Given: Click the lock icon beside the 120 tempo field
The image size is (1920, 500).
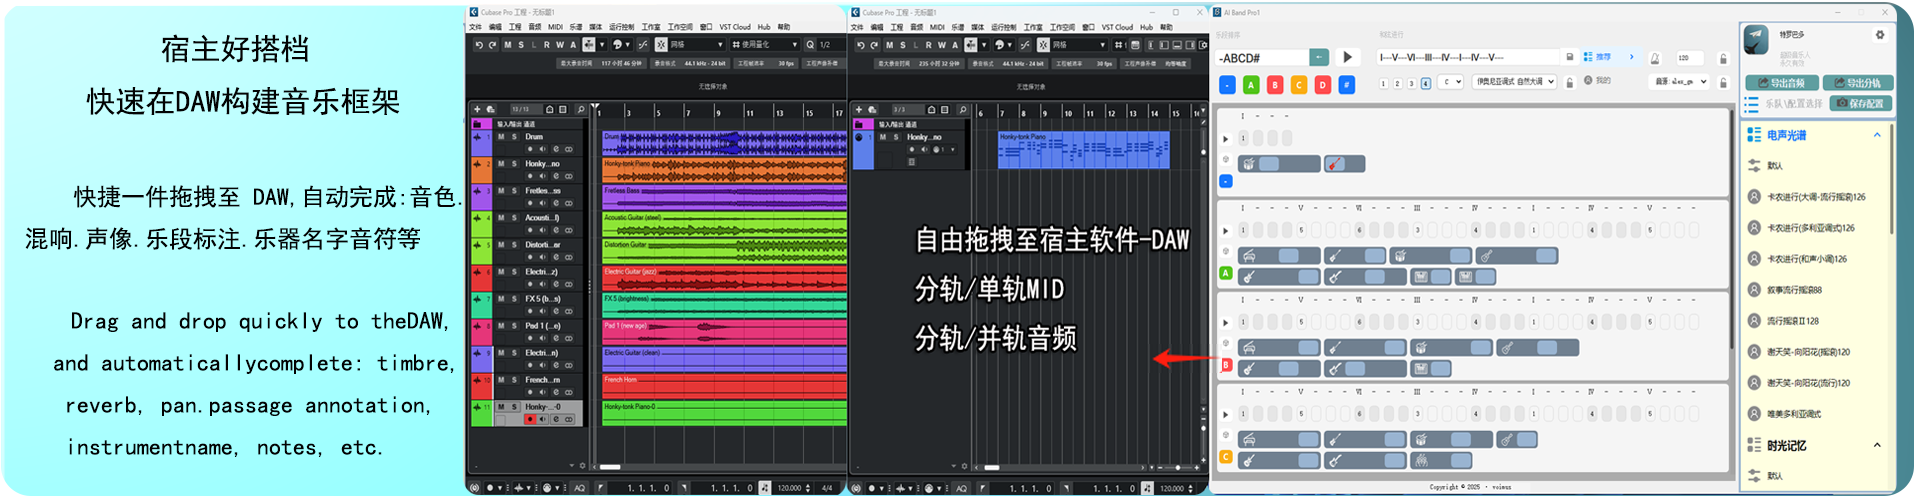Looking at the screenshot, I should point(1723,58).
